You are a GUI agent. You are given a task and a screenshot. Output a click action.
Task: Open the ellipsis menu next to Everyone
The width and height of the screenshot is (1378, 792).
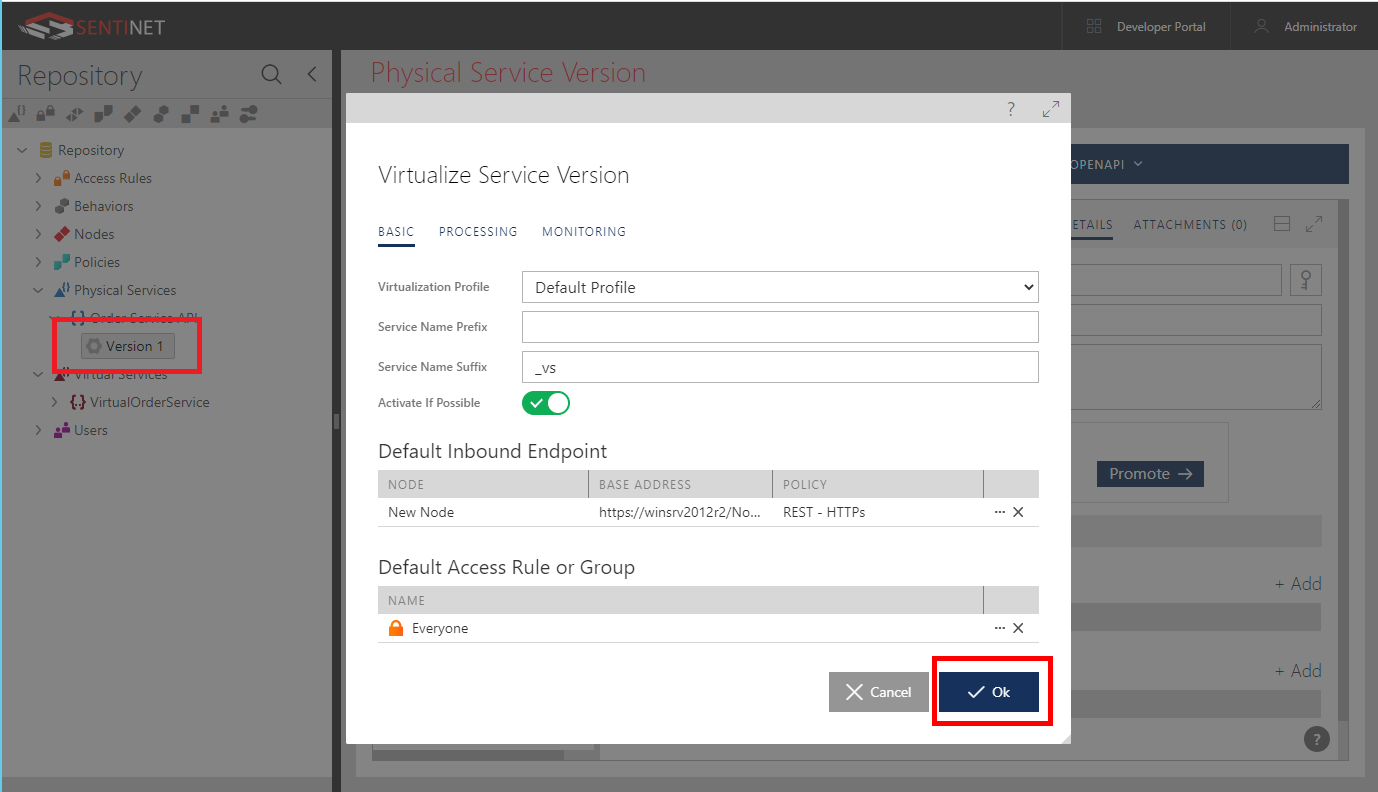tap(999, 628)
